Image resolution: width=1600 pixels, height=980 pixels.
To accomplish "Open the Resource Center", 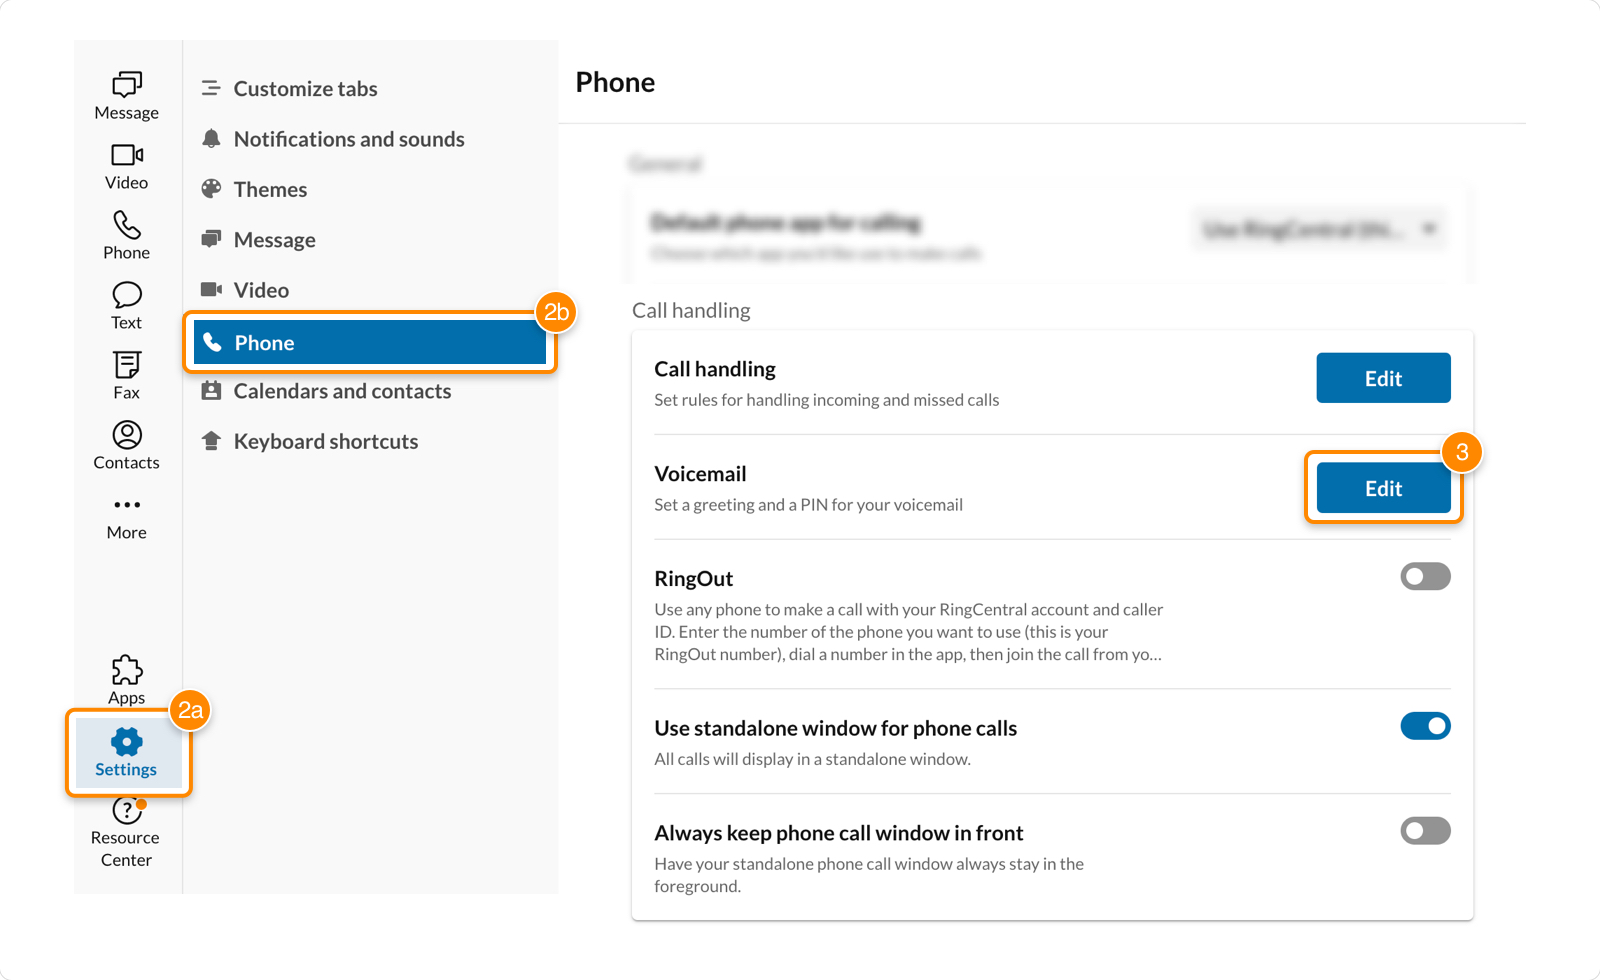I will pyautogui.click(x=126, y=833).
